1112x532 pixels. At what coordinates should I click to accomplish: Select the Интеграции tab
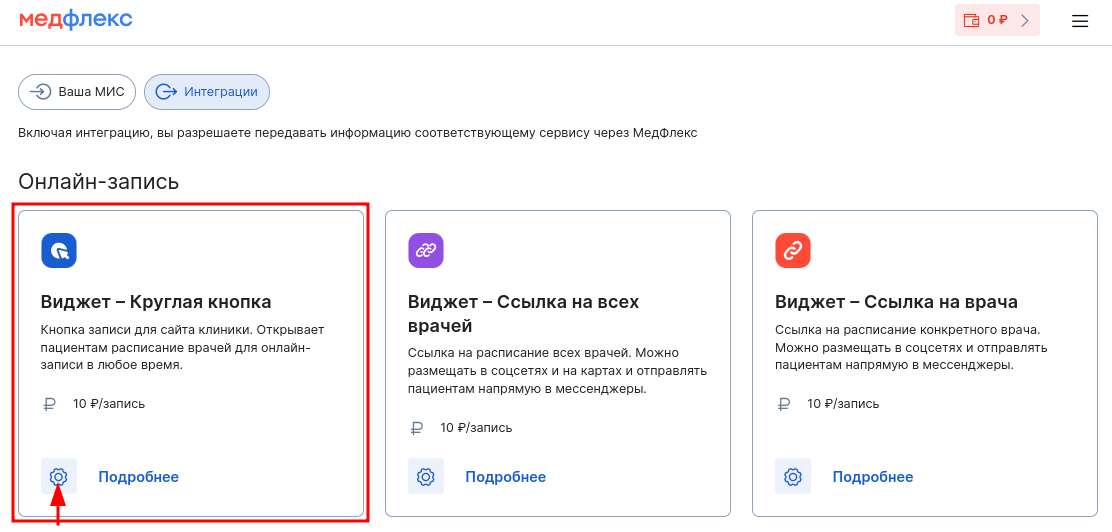207,92
